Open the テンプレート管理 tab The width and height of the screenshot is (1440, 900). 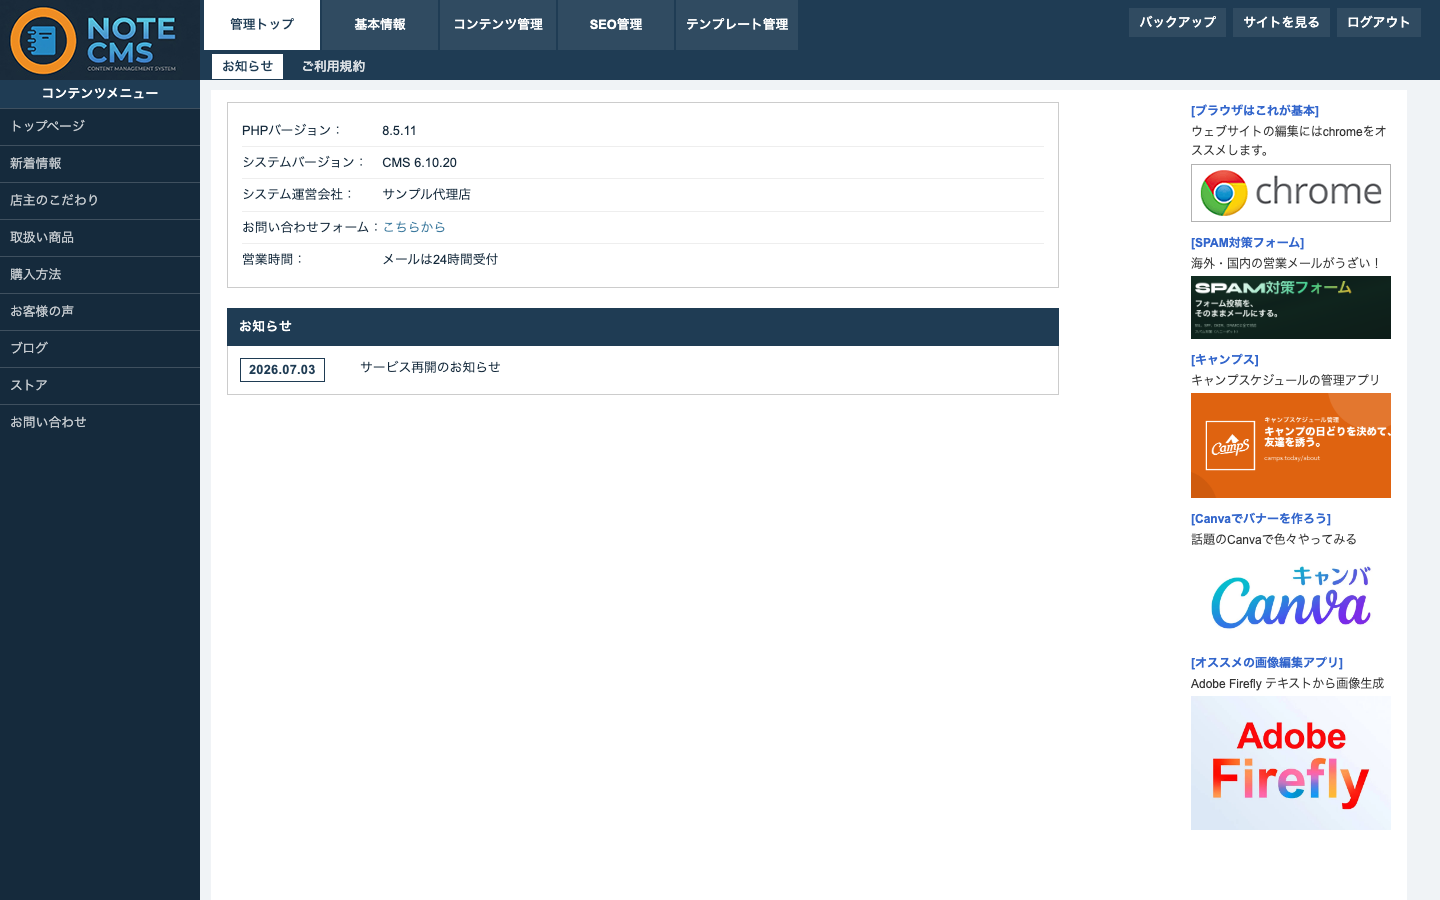coord(737,25)
